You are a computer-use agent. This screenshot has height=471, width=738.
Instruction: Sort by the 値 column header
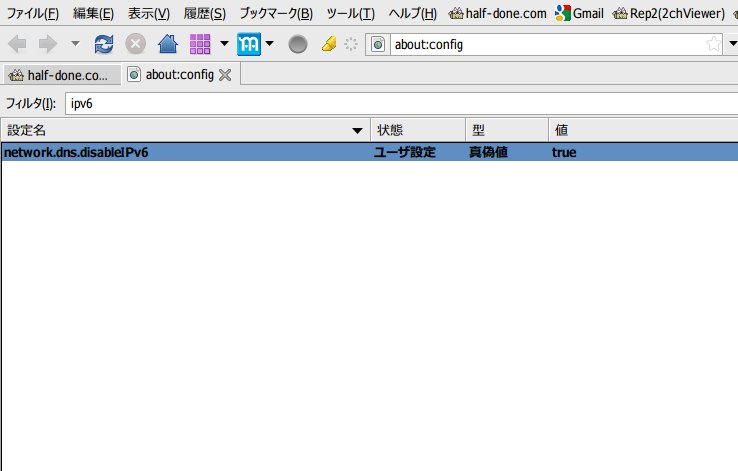(643, 130)
